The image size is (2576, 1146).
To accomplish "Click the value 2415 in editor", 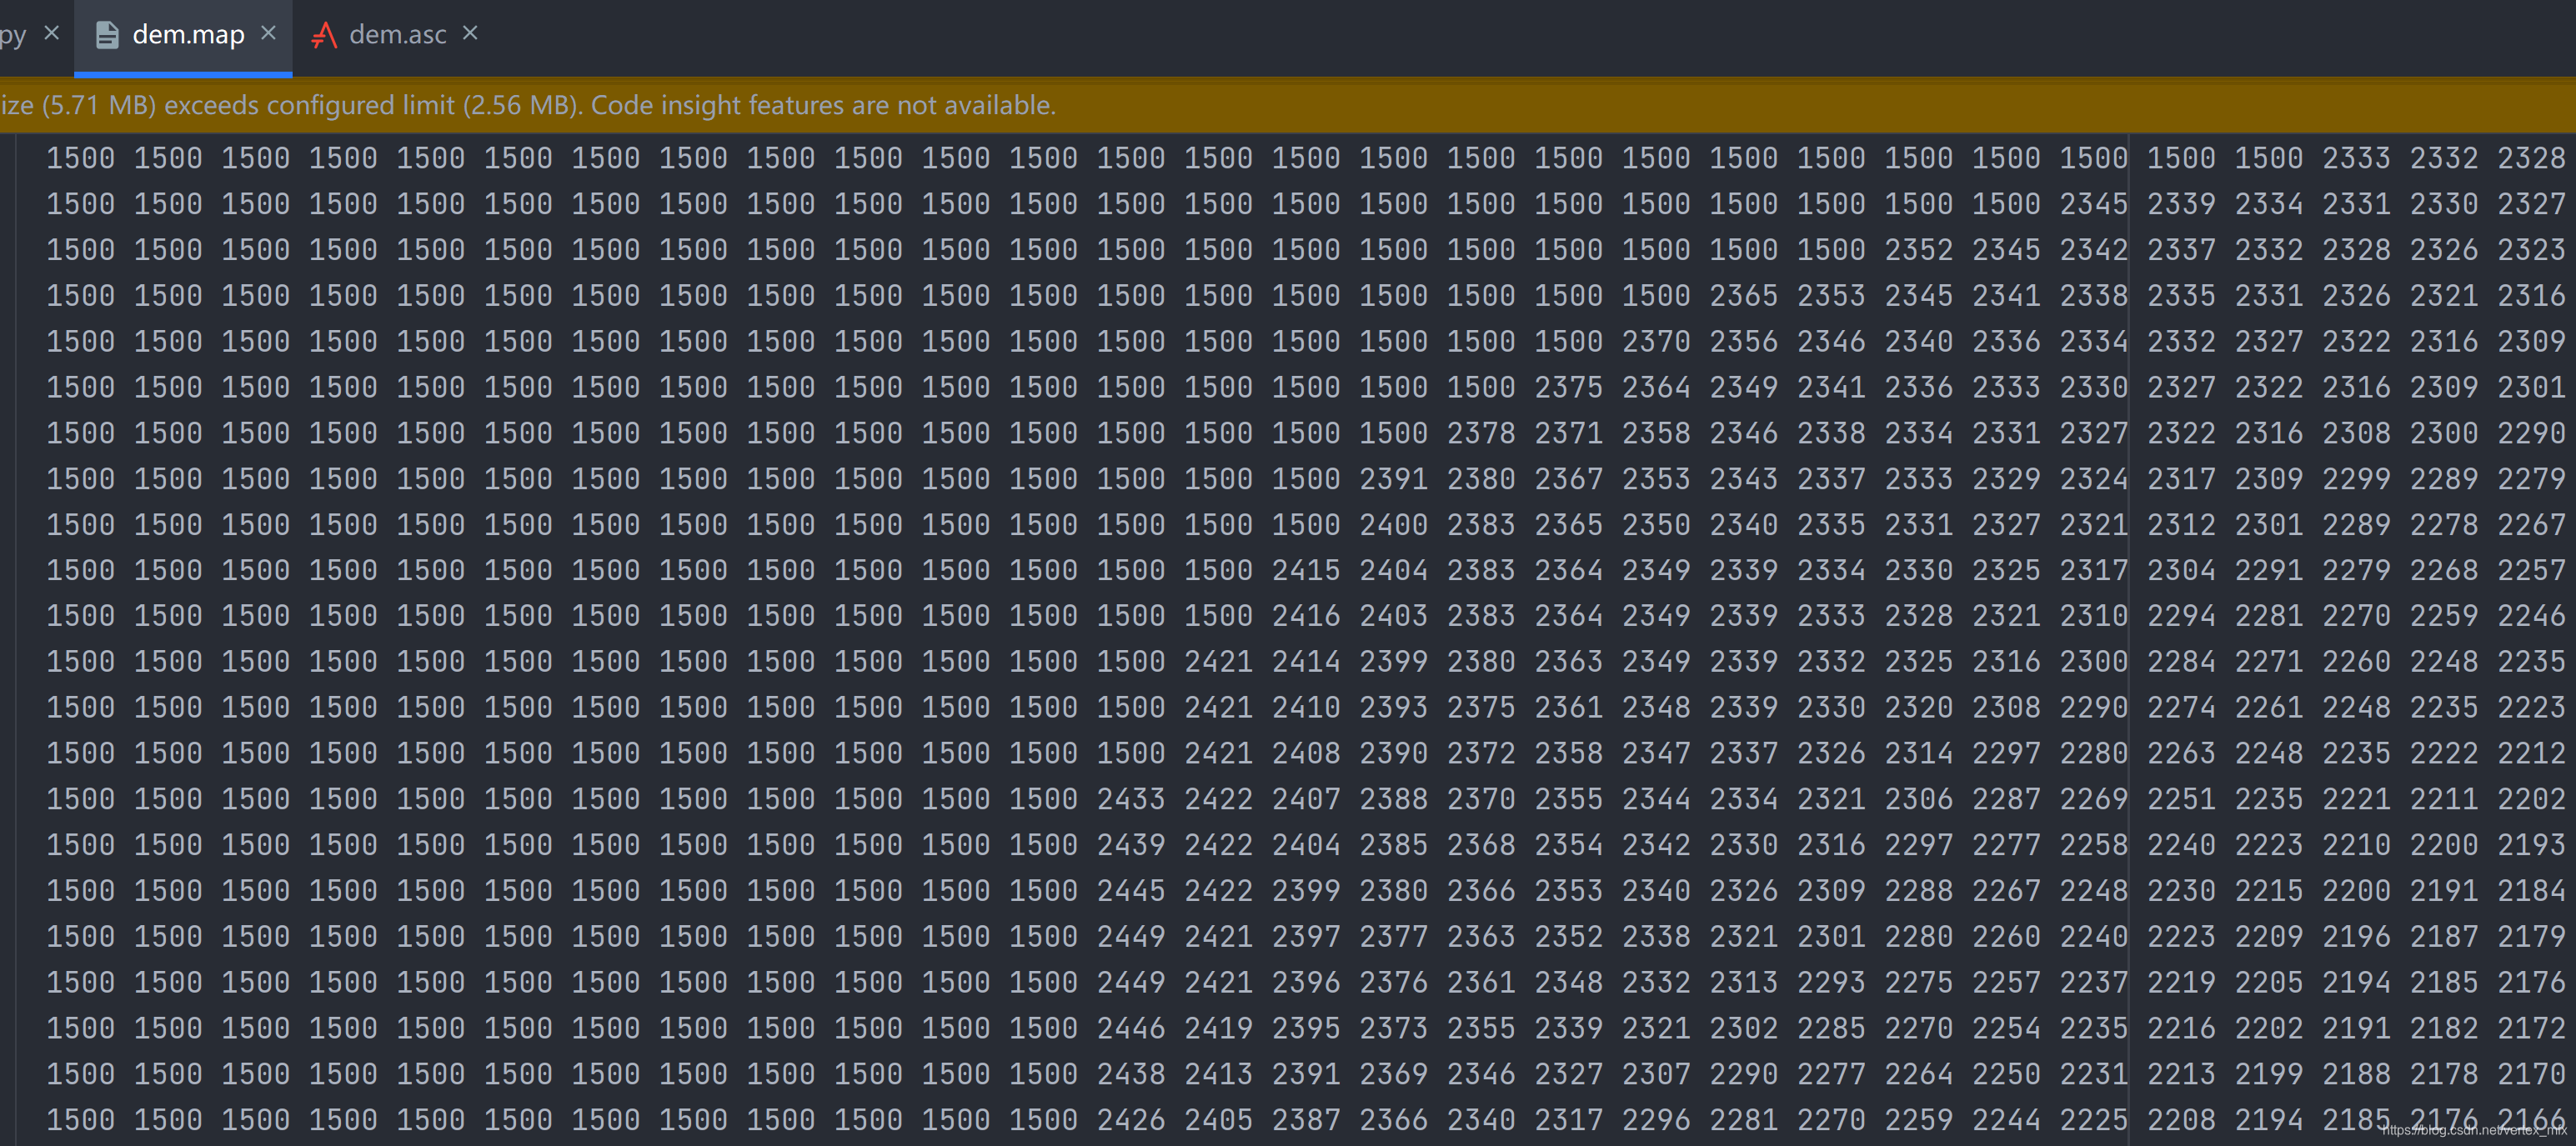I will (x=1305, y=570).
